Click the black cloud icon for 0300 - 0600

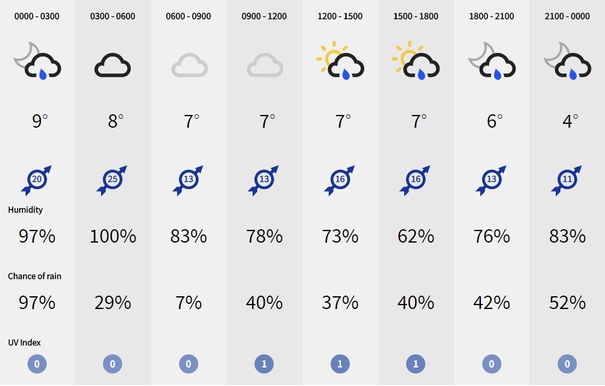[113, 65]
